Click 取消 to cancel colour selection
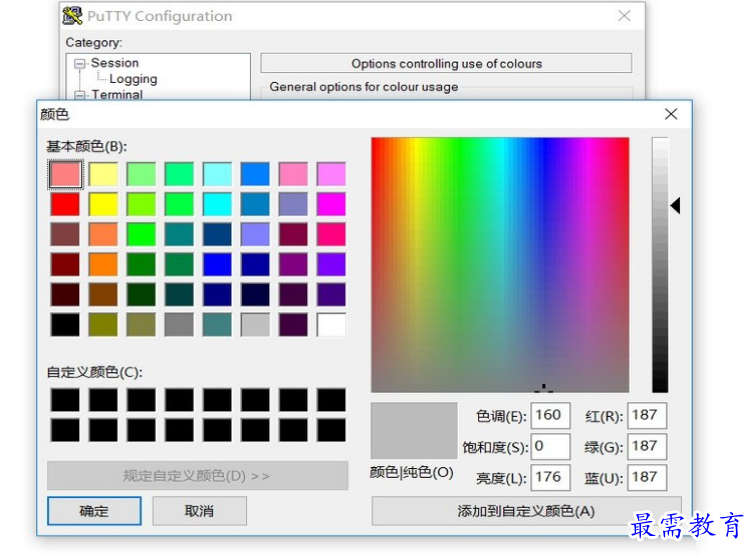This screenshot has height=557, width=752. tap(200, 511)
